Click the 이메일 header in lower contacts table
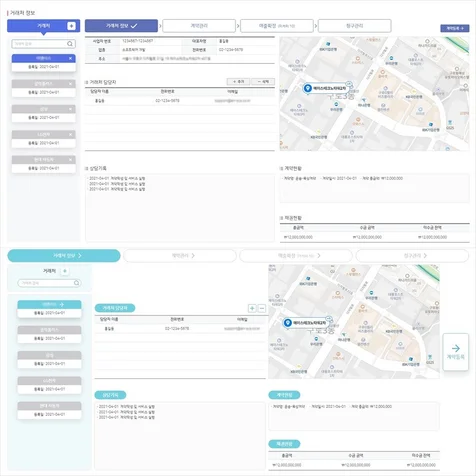The image size is (476, 476). click(242, 319)
